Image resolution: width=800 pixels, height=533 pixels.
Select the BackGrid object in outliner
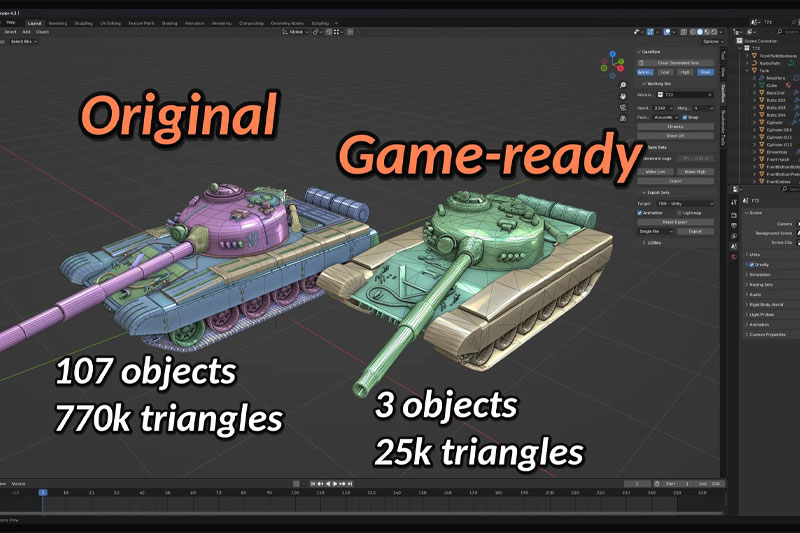[776, 93]
